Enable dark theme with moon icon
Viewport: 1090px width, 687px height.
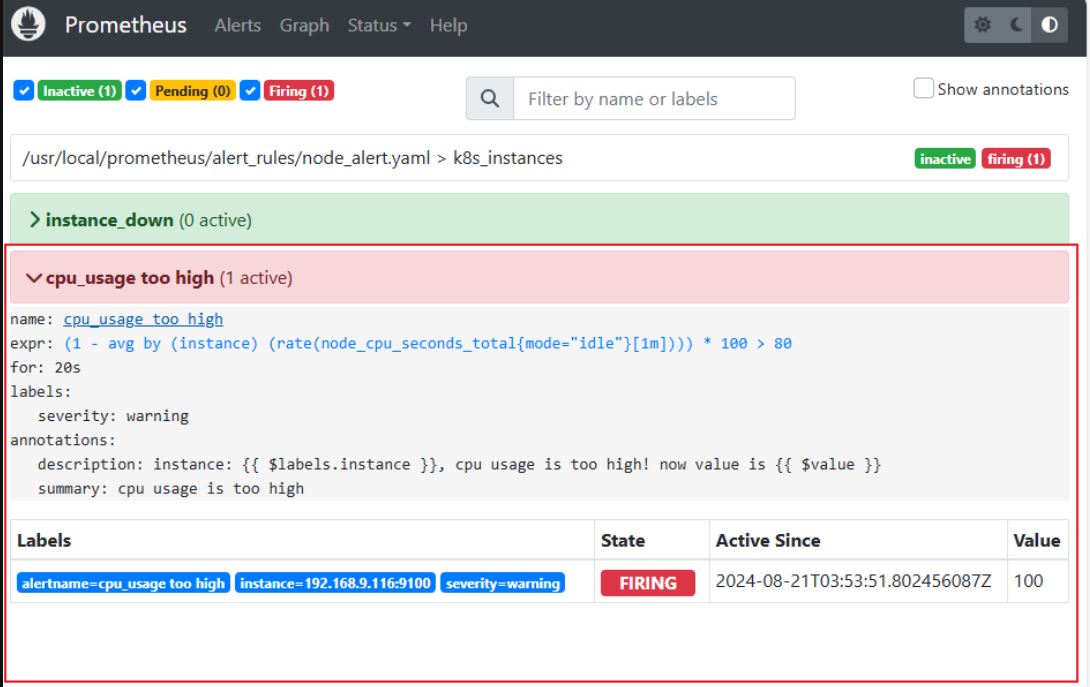click(x=1016, y=25)
